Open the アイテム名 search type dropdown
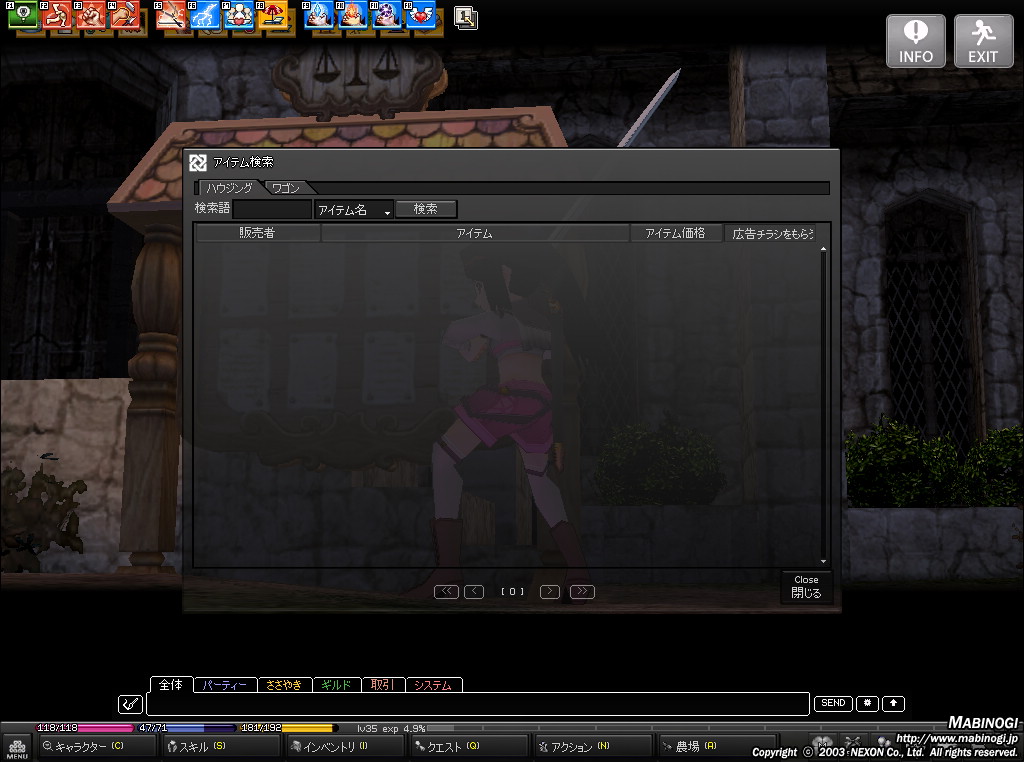 pos(353,210)
